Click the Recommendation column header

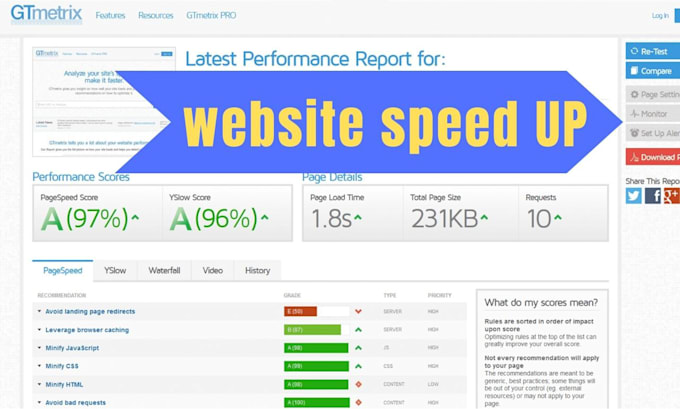(62, 295)
